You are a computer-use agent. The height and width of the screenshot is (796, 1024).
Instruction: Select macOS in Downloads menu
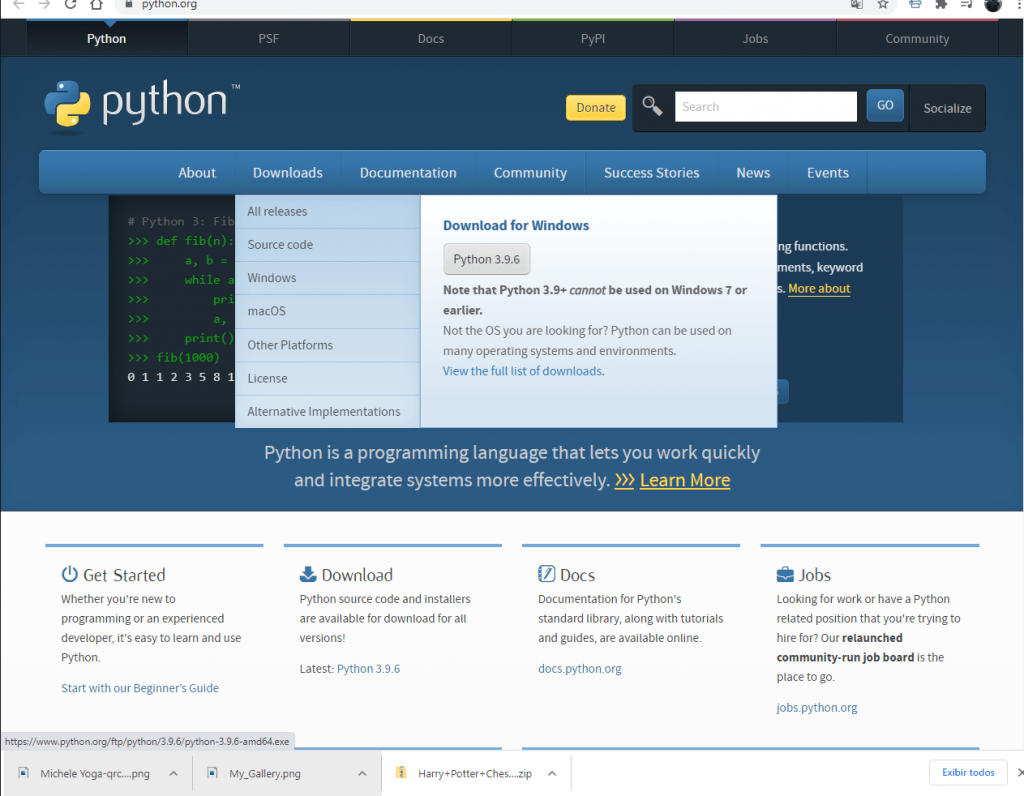tap(327, 311)
